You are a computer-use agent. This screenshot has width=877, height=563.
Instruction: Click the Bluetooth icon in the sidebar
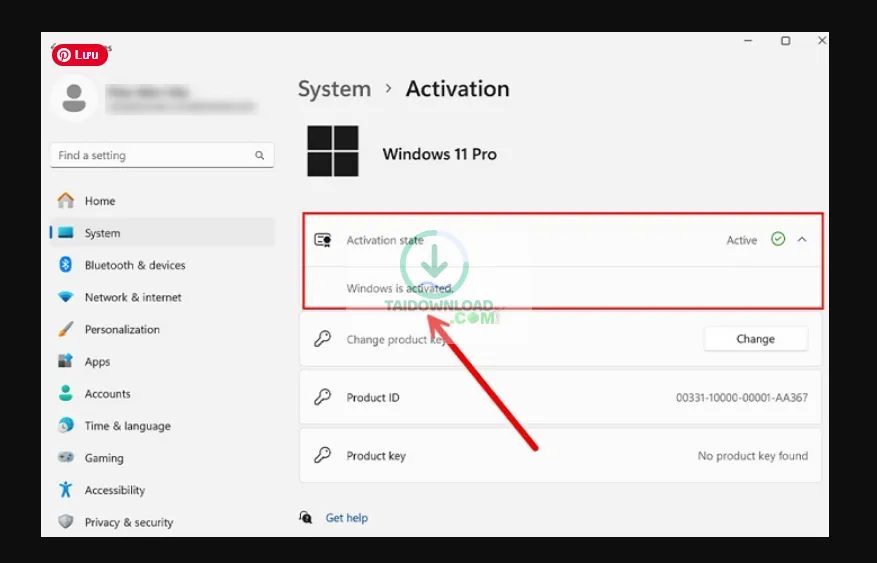65,264
